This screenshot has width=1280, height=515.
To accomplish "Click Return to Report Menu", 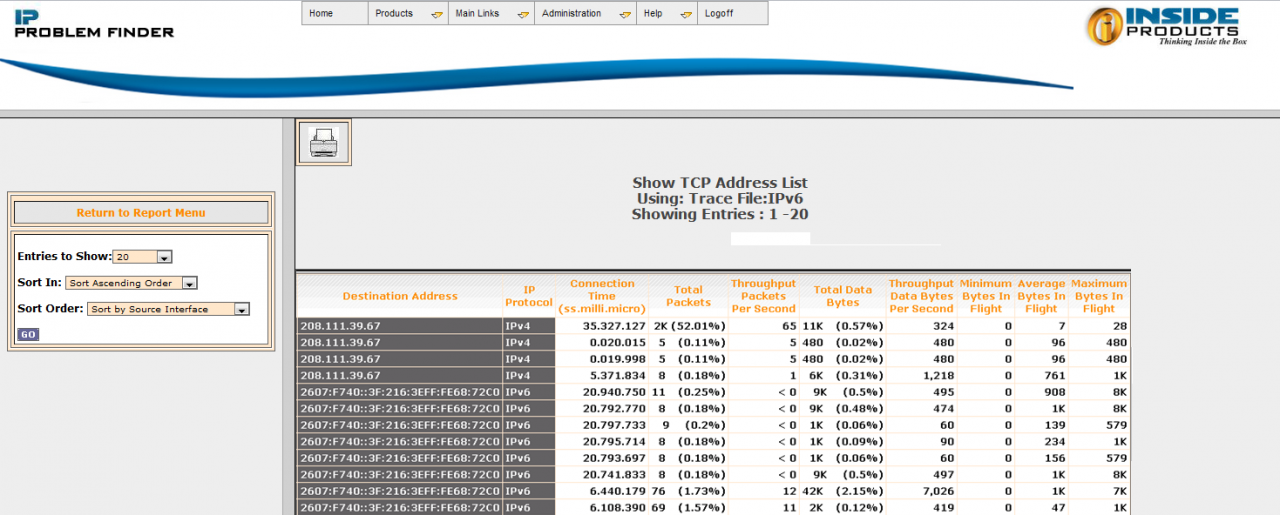I will [141, 213].
